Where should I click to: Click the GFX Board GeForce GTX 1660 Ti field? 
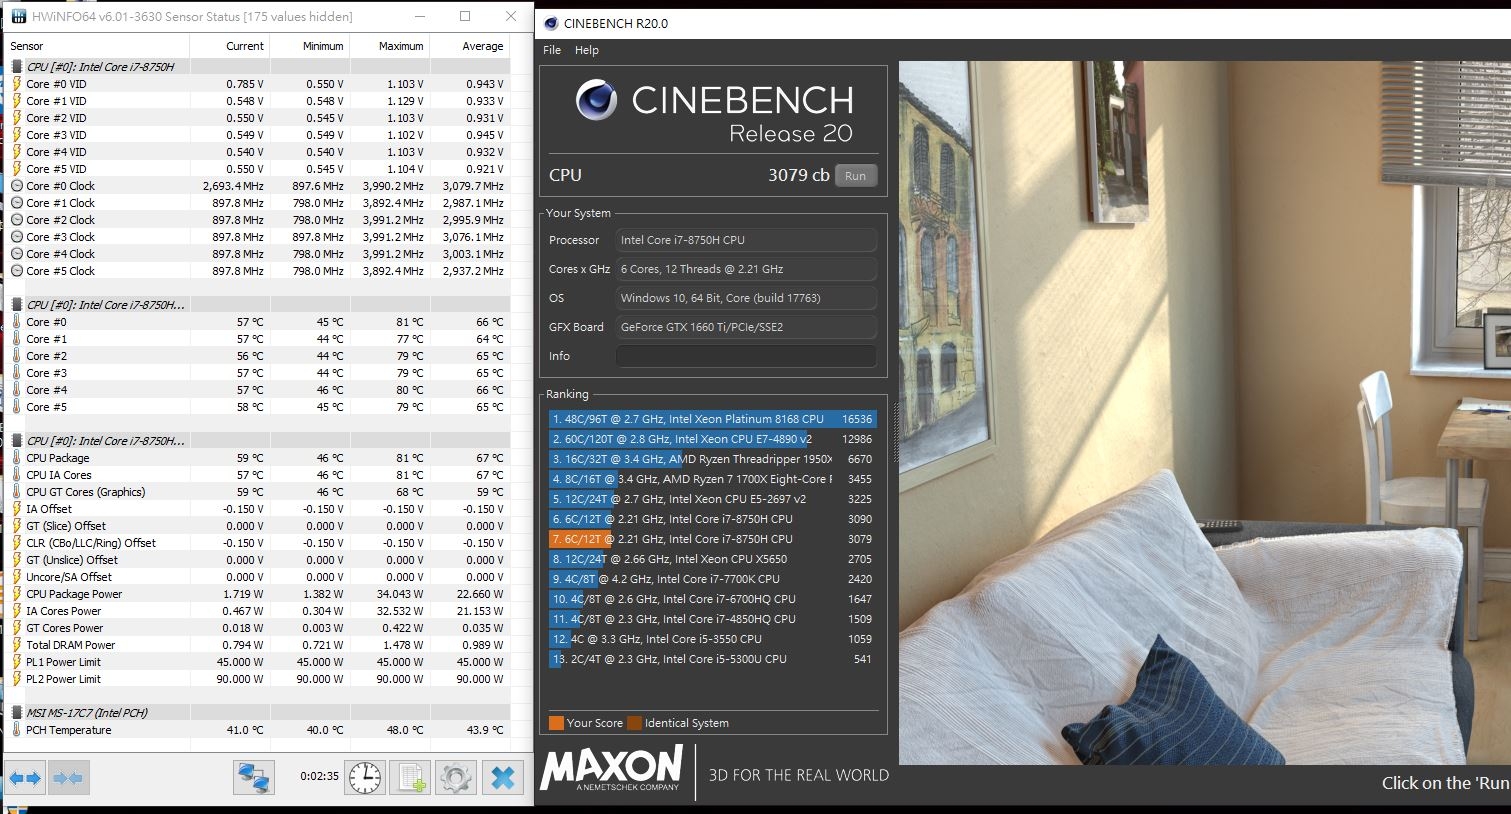[x=746, y=327]
